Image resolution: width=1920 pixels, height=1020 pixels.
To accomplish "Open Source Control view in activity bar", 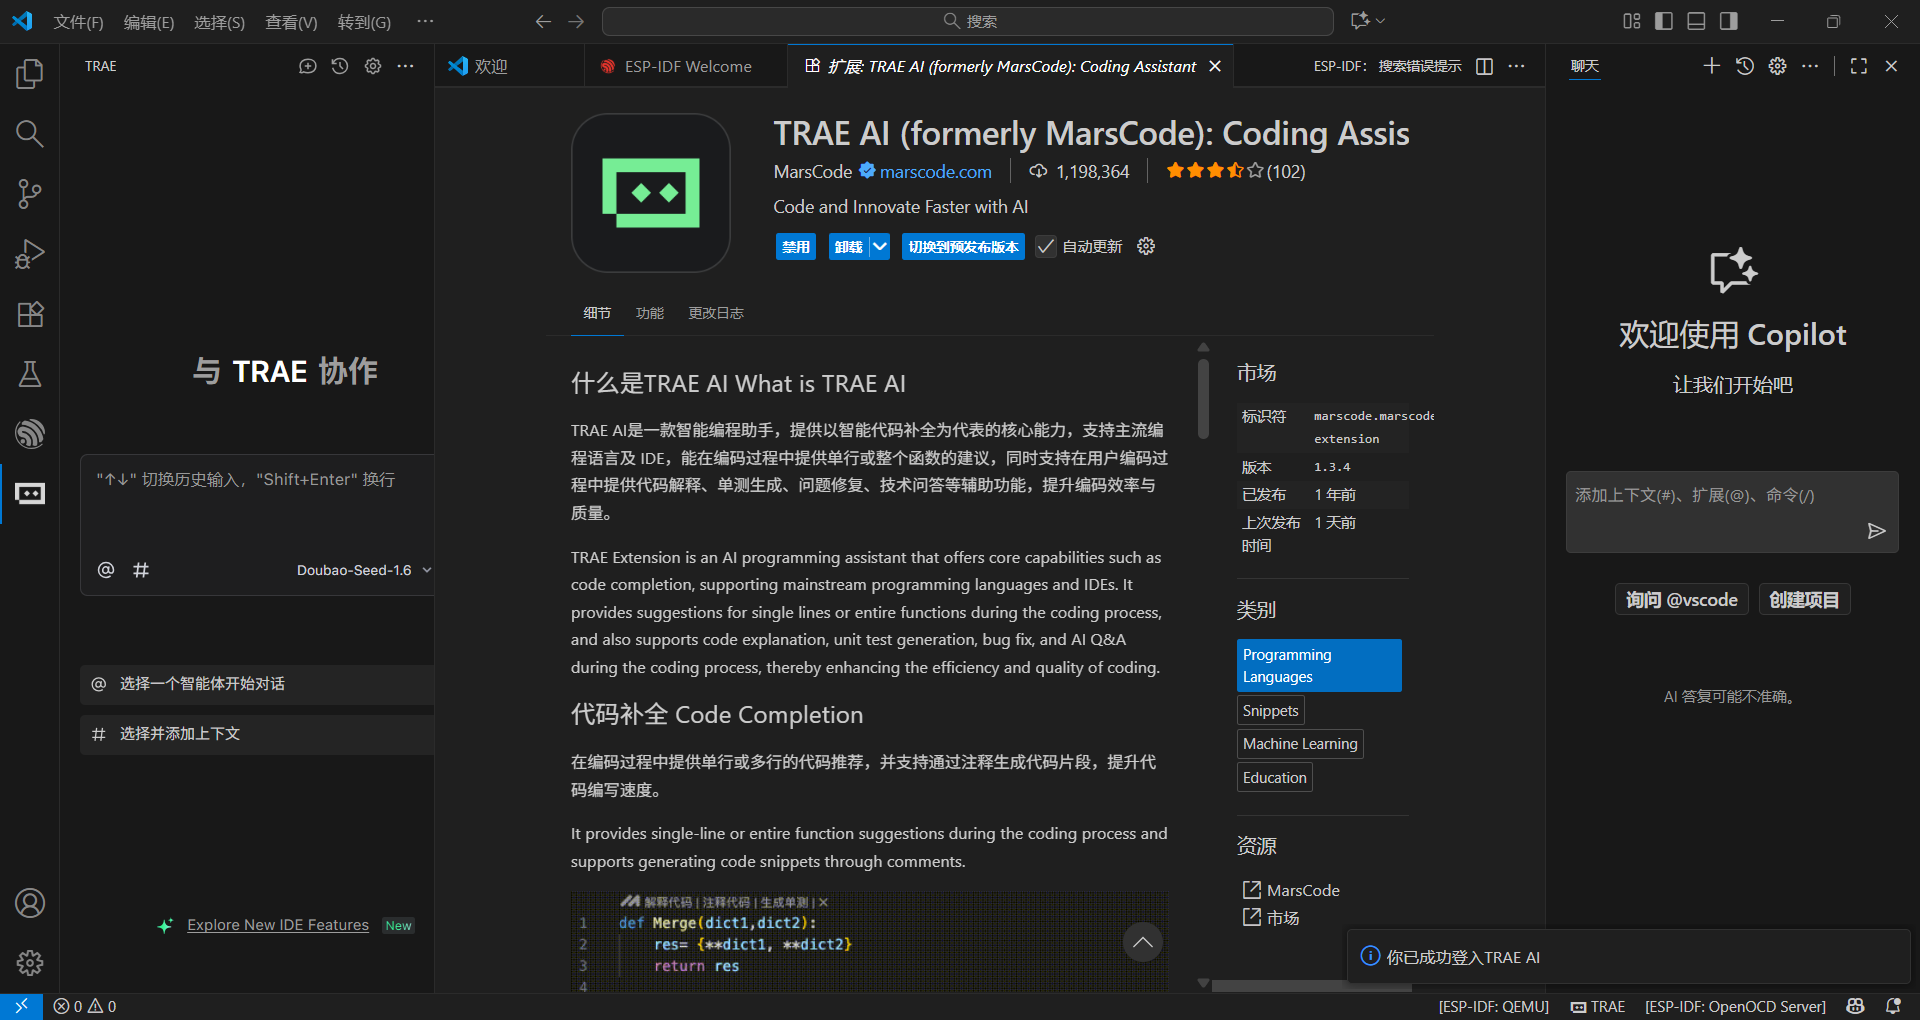I will 30,194.
